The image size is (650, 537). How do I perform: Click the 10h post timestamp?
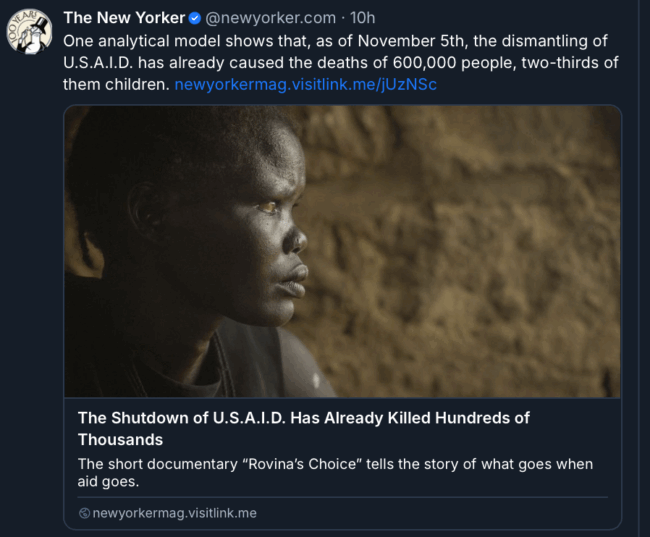tap(362, 18)
